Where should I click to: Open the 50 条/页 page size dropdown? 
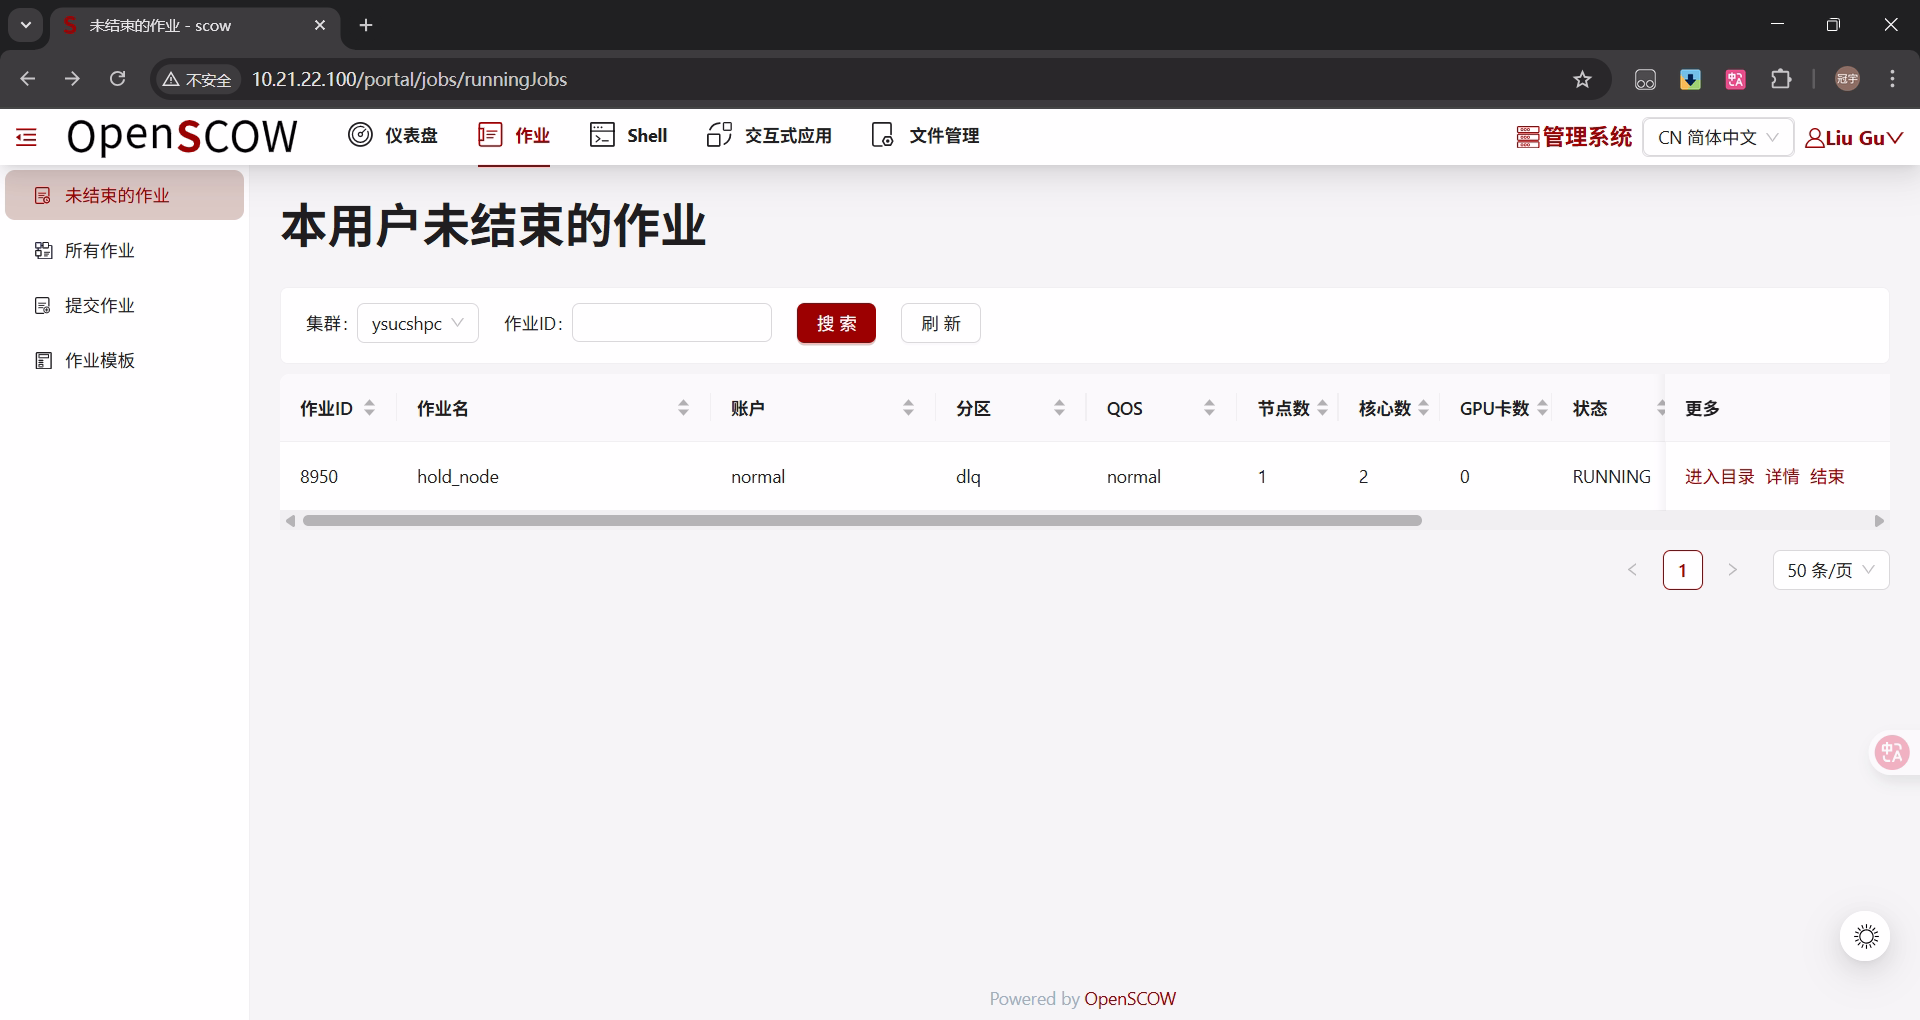pyautogui.click(x=1829, y=570)
